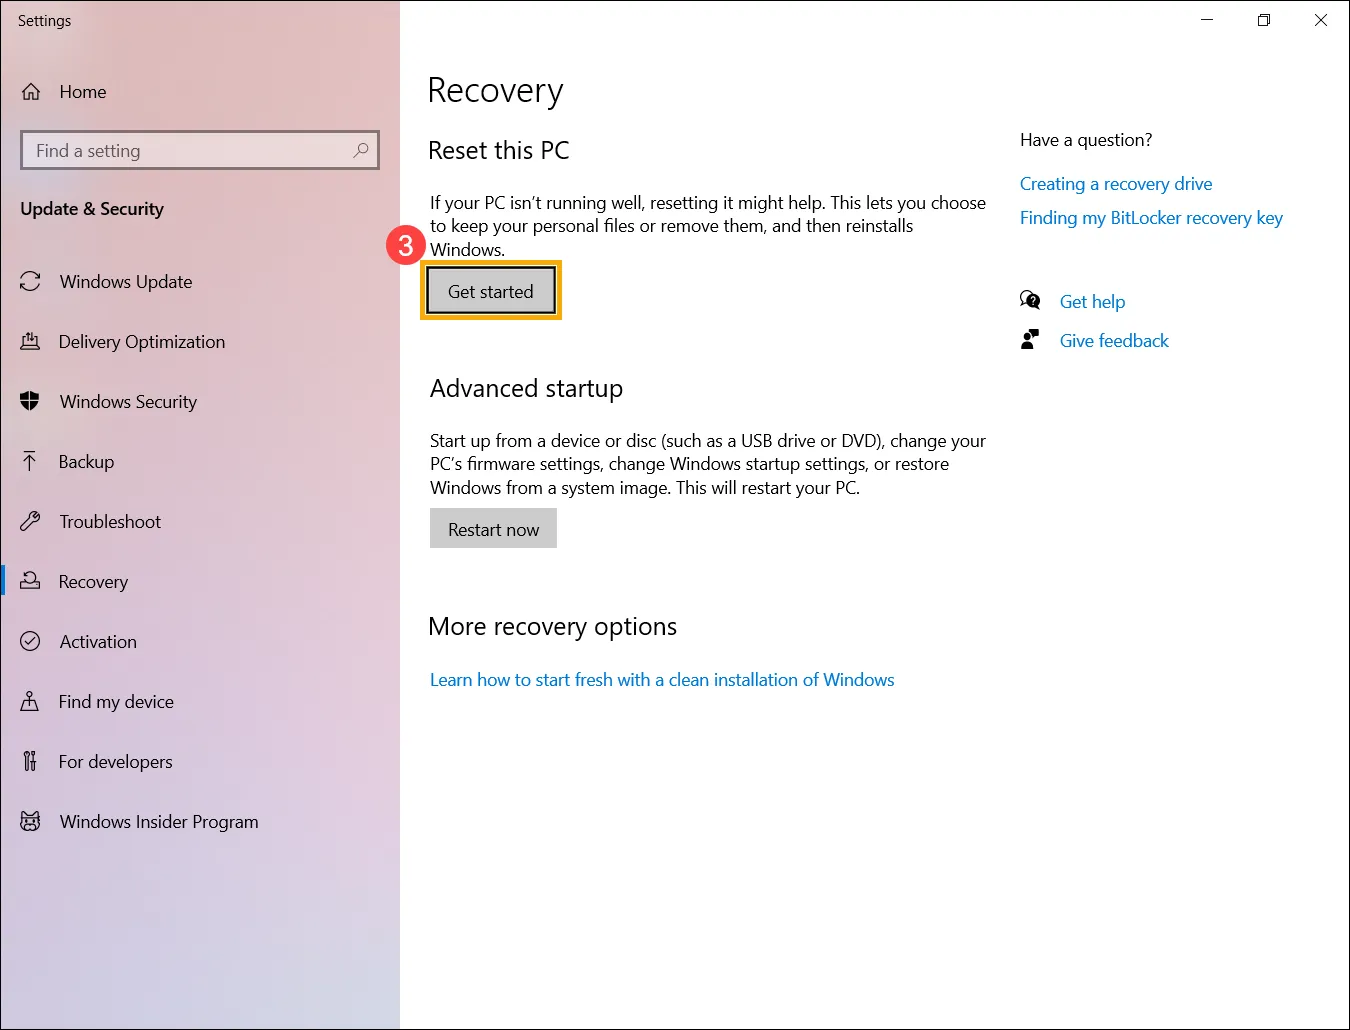Open Creating a recovery drive link
1350x1030 pixels.
click(x=1116, y=183)
